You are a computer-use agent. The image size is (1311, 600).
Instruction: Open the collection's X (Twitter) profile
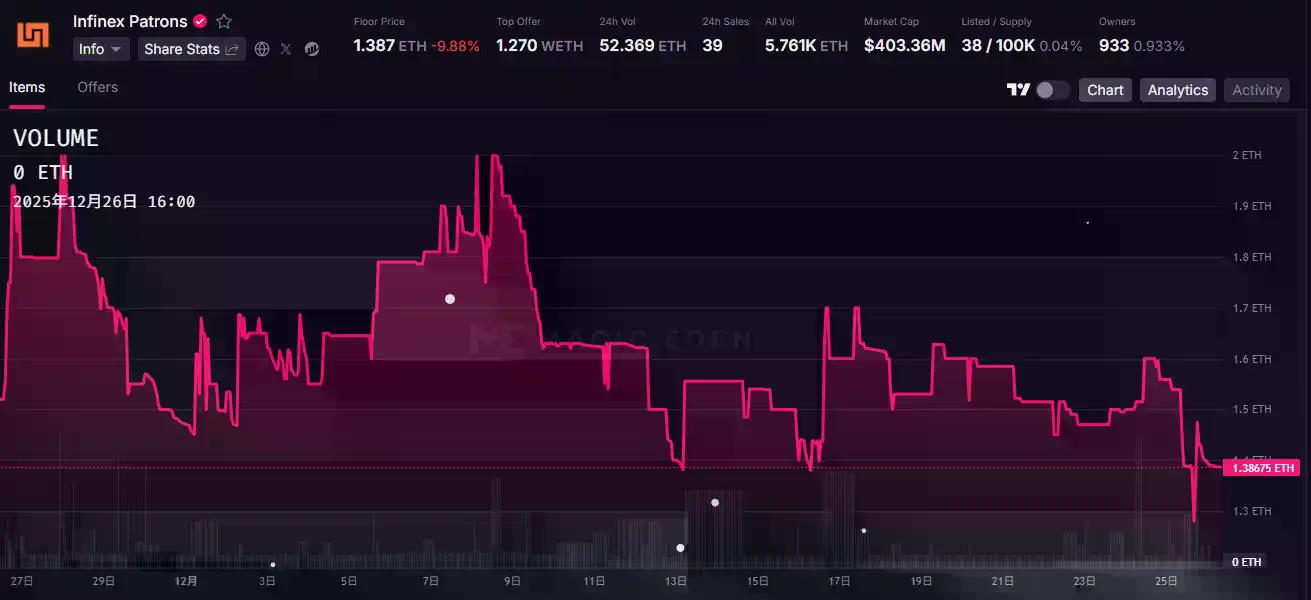[x=286, y=49]
